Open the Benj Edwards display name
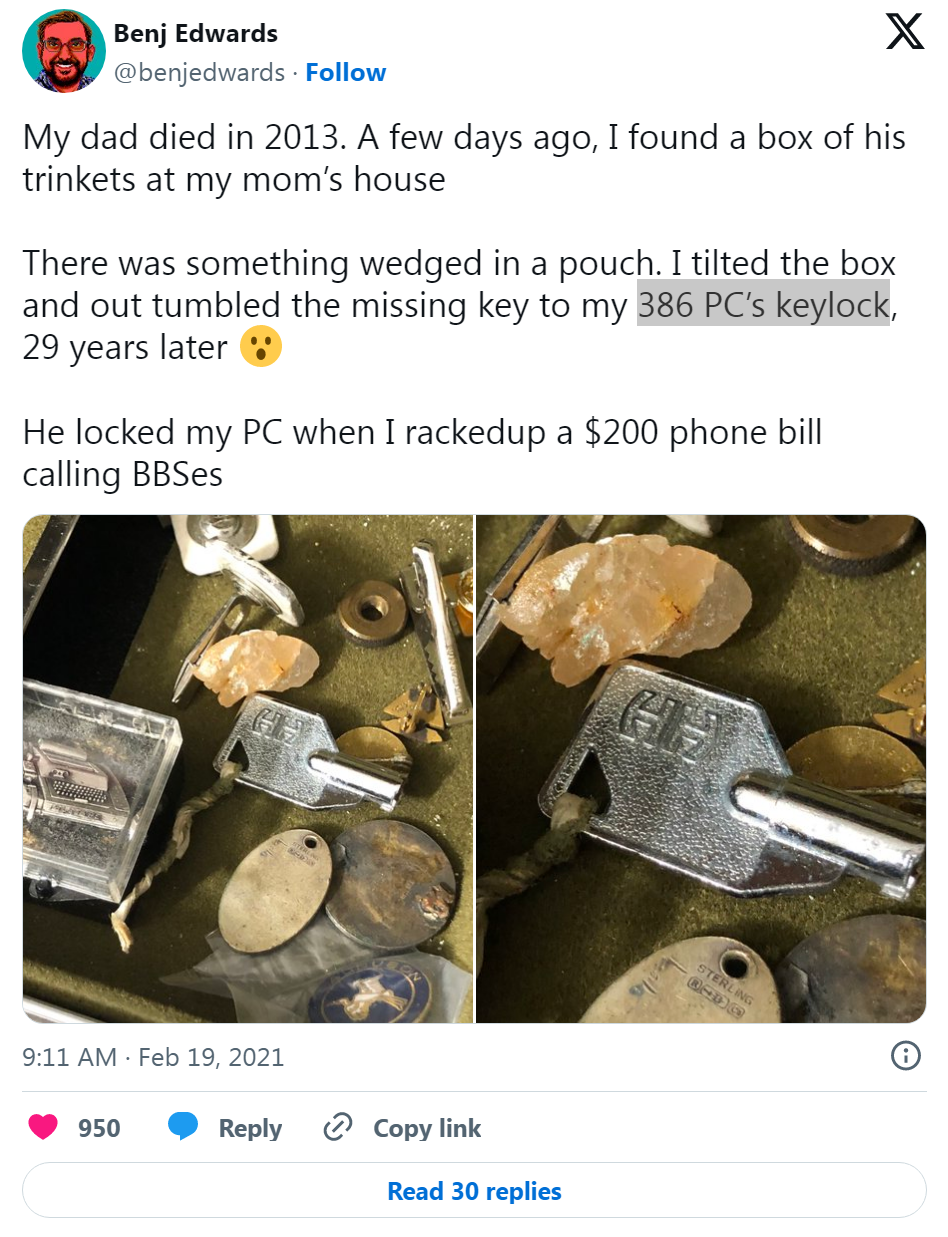Screen dimensions: 948x1237 point(196,33)
